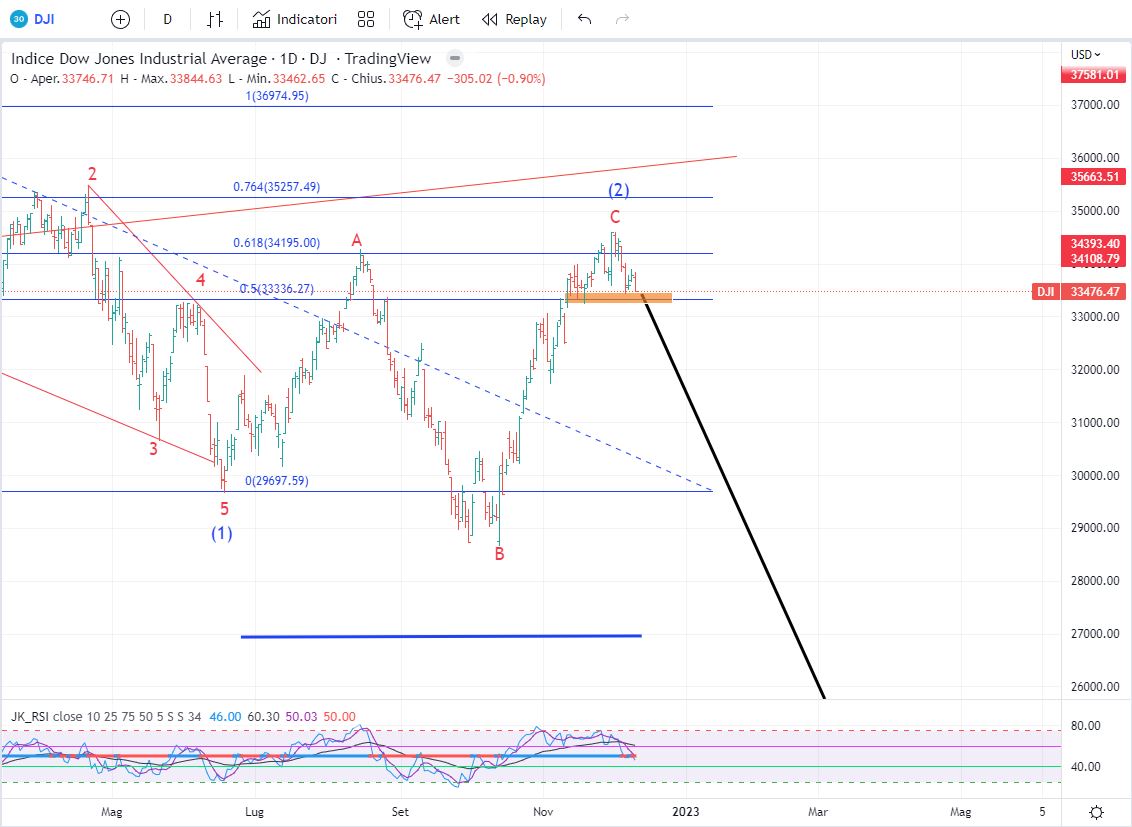Select the red wave label C
The image size is (1132, 827).
point(615,216)
